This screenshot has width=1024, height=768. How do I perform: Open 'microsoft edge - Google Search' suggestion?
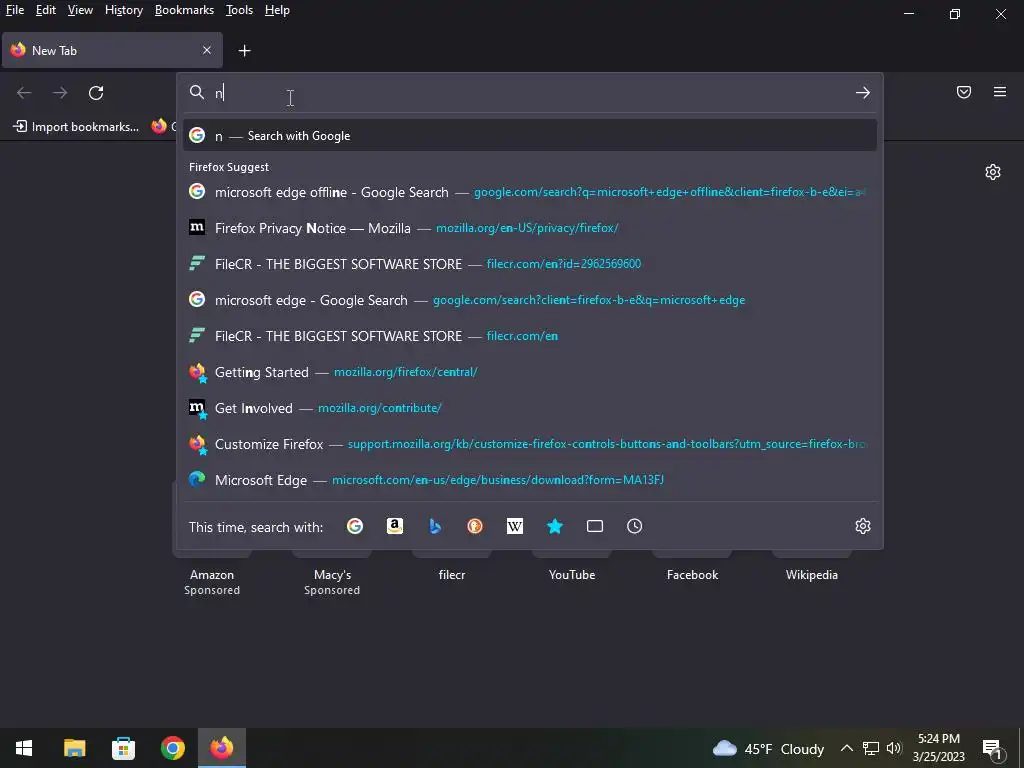coord(530,300)
